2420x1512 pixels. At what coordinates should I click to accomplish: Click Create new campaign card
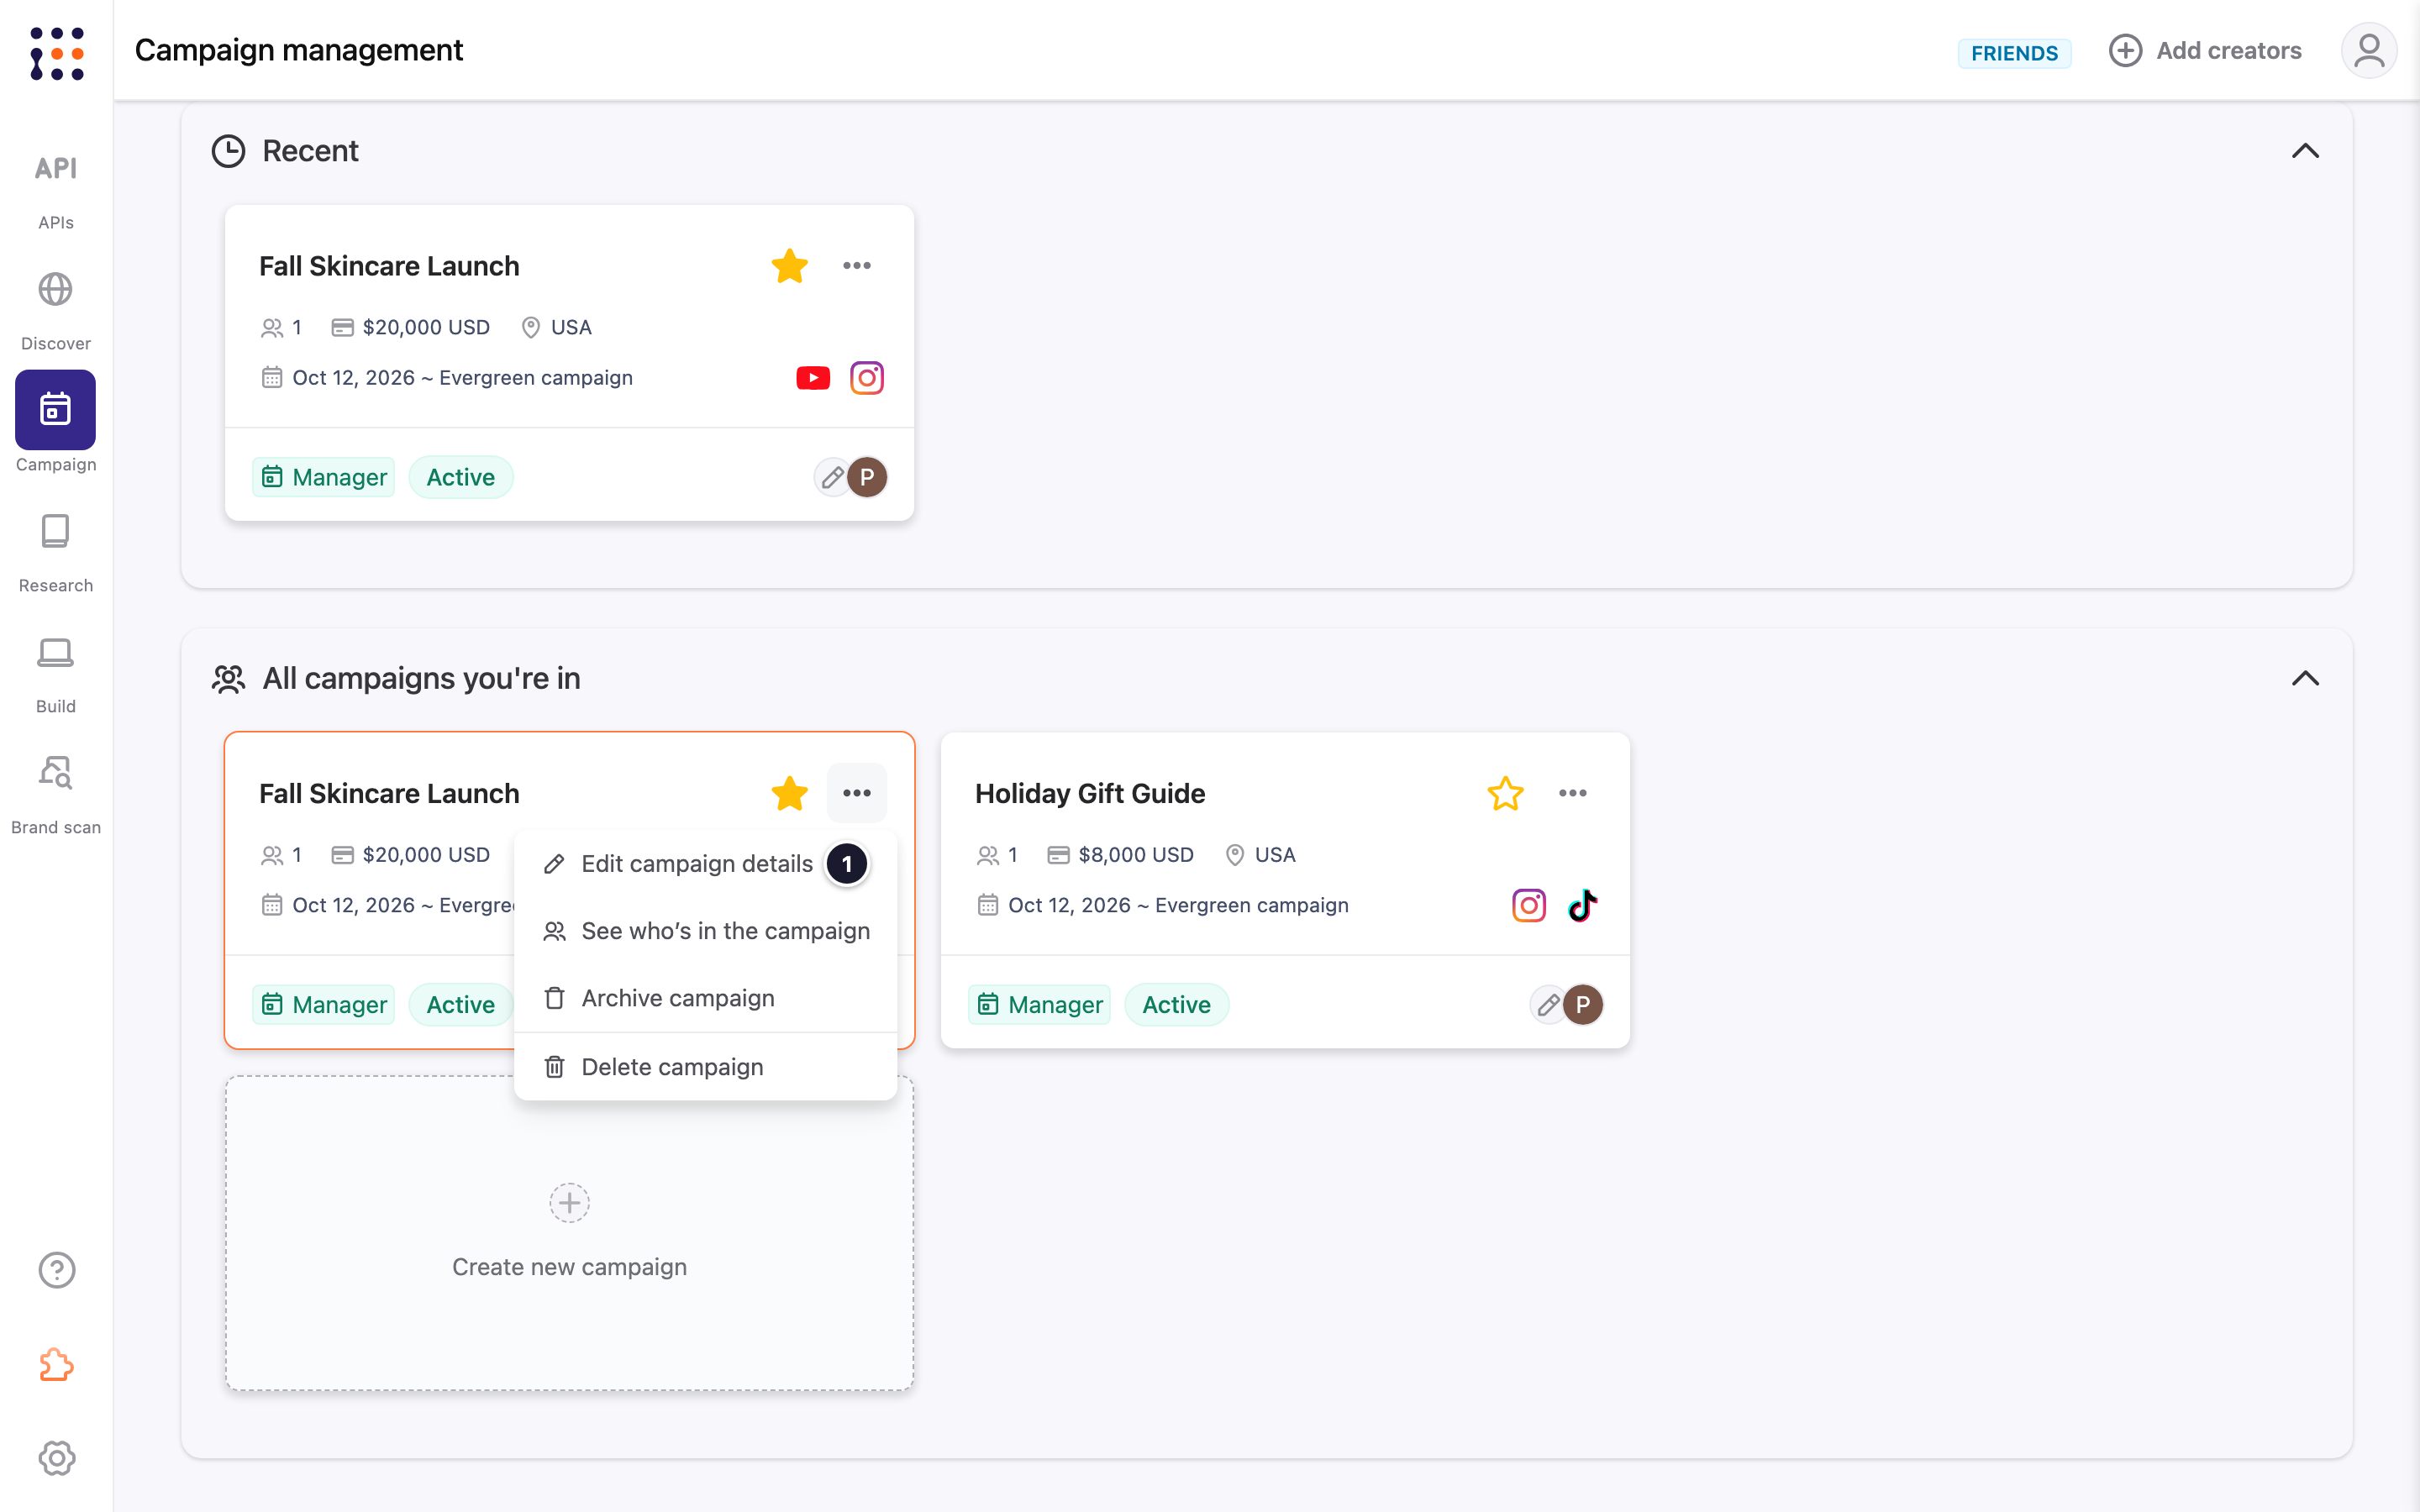pyautogui.click(x=569, y=1232)
